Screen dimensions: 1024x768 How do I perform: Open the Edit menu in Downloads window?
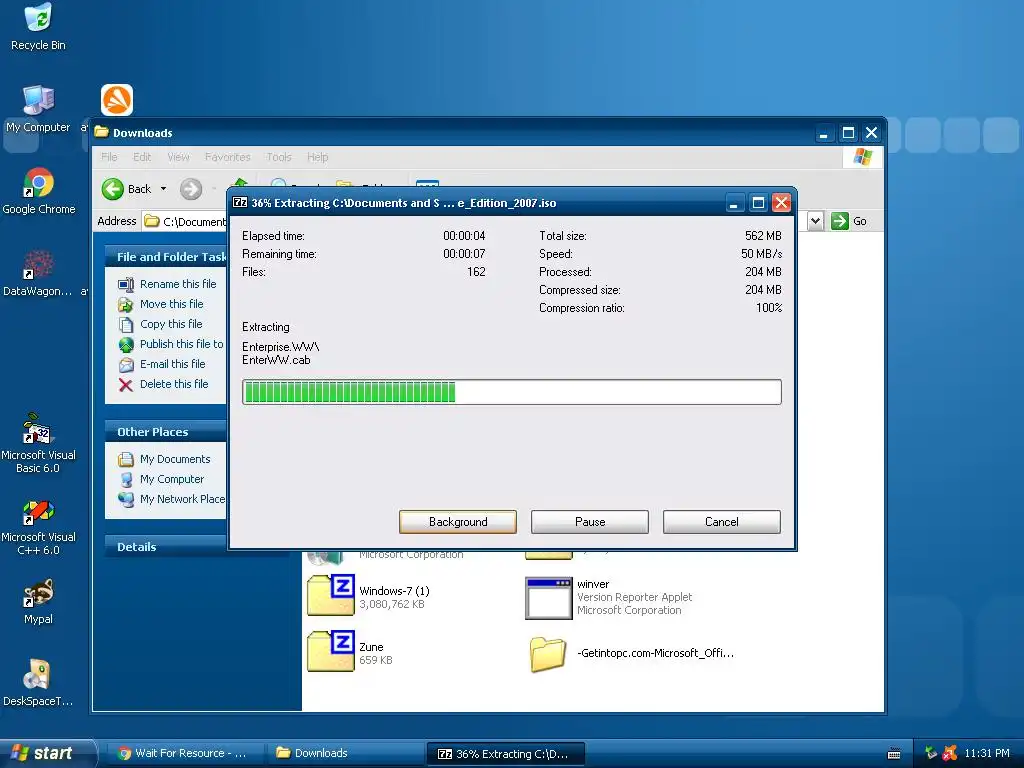(x=142, y=157)
